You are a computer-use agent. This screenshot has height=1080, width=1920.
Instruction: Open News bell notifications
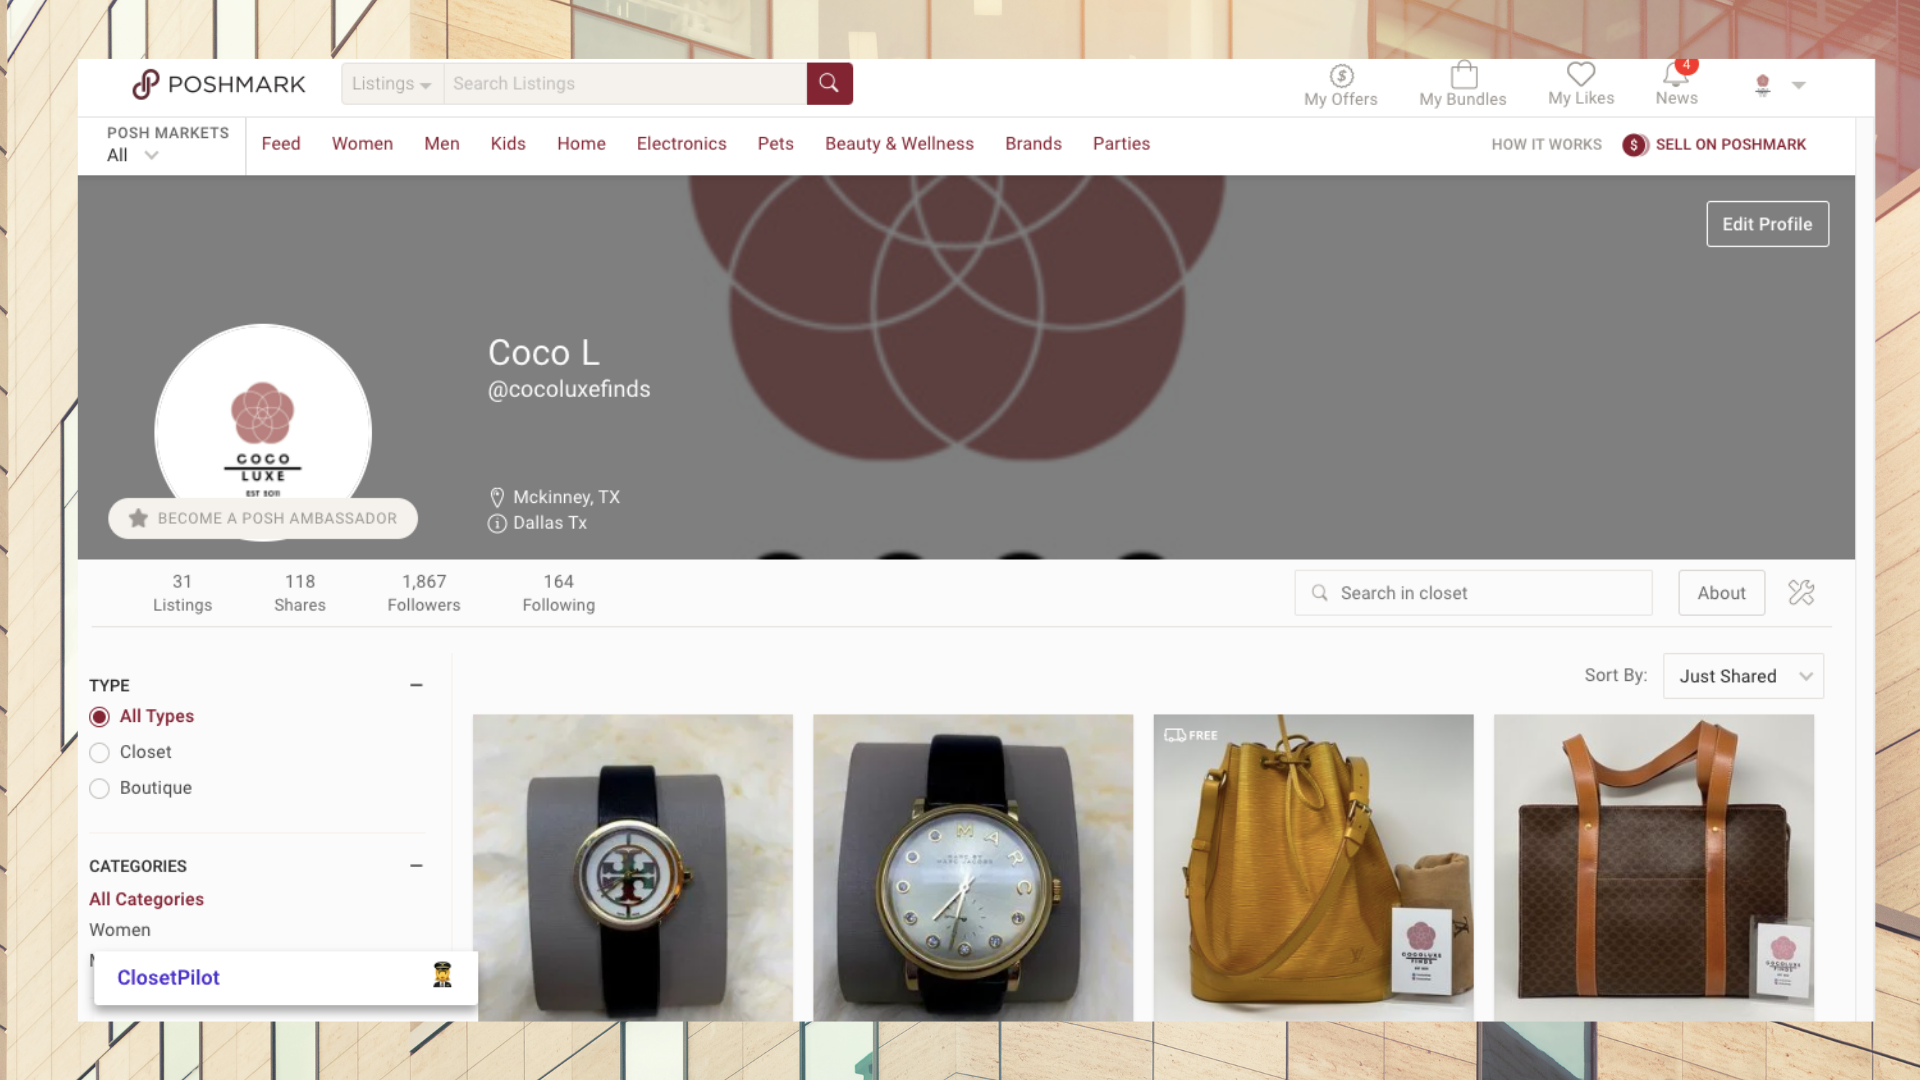coord(1677,74)
